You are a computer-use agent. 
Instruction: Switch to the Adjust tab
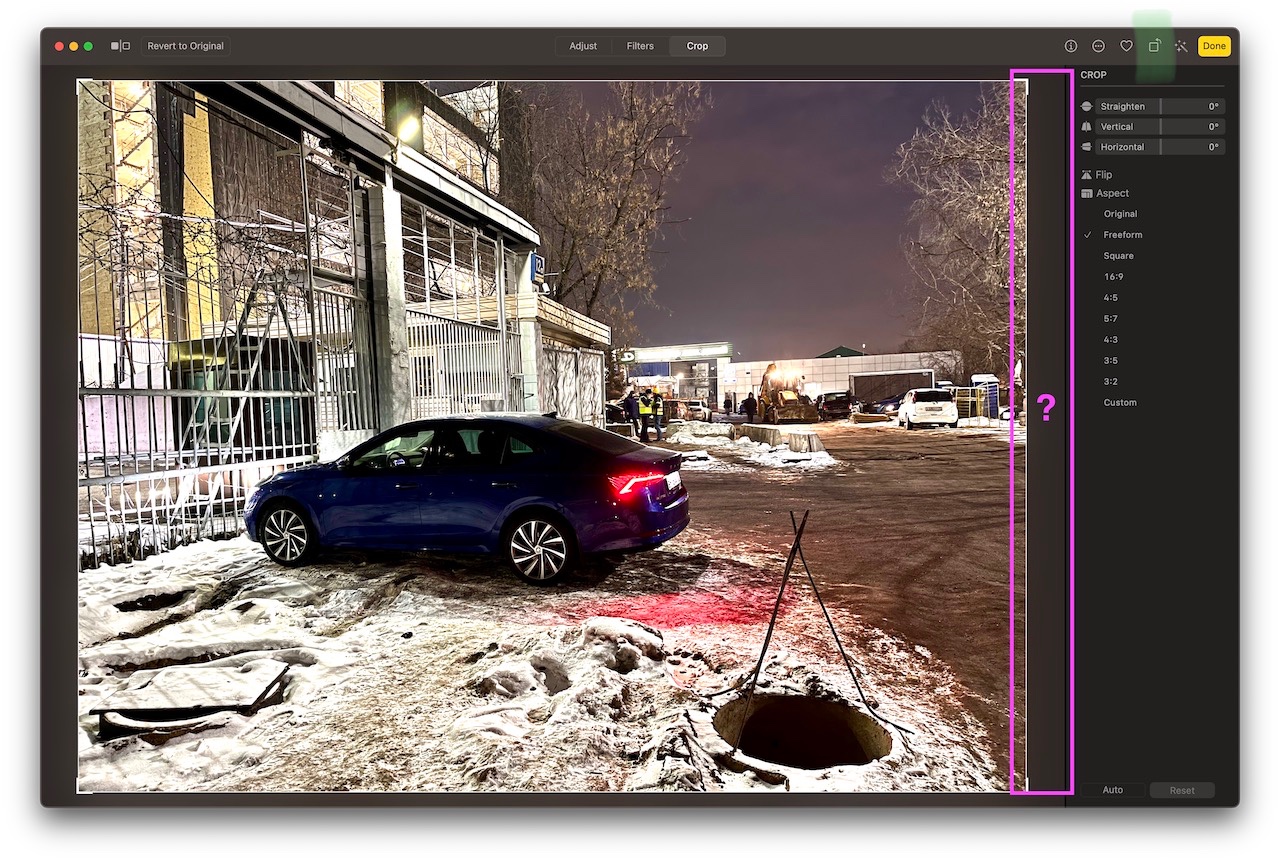point(583,46)
